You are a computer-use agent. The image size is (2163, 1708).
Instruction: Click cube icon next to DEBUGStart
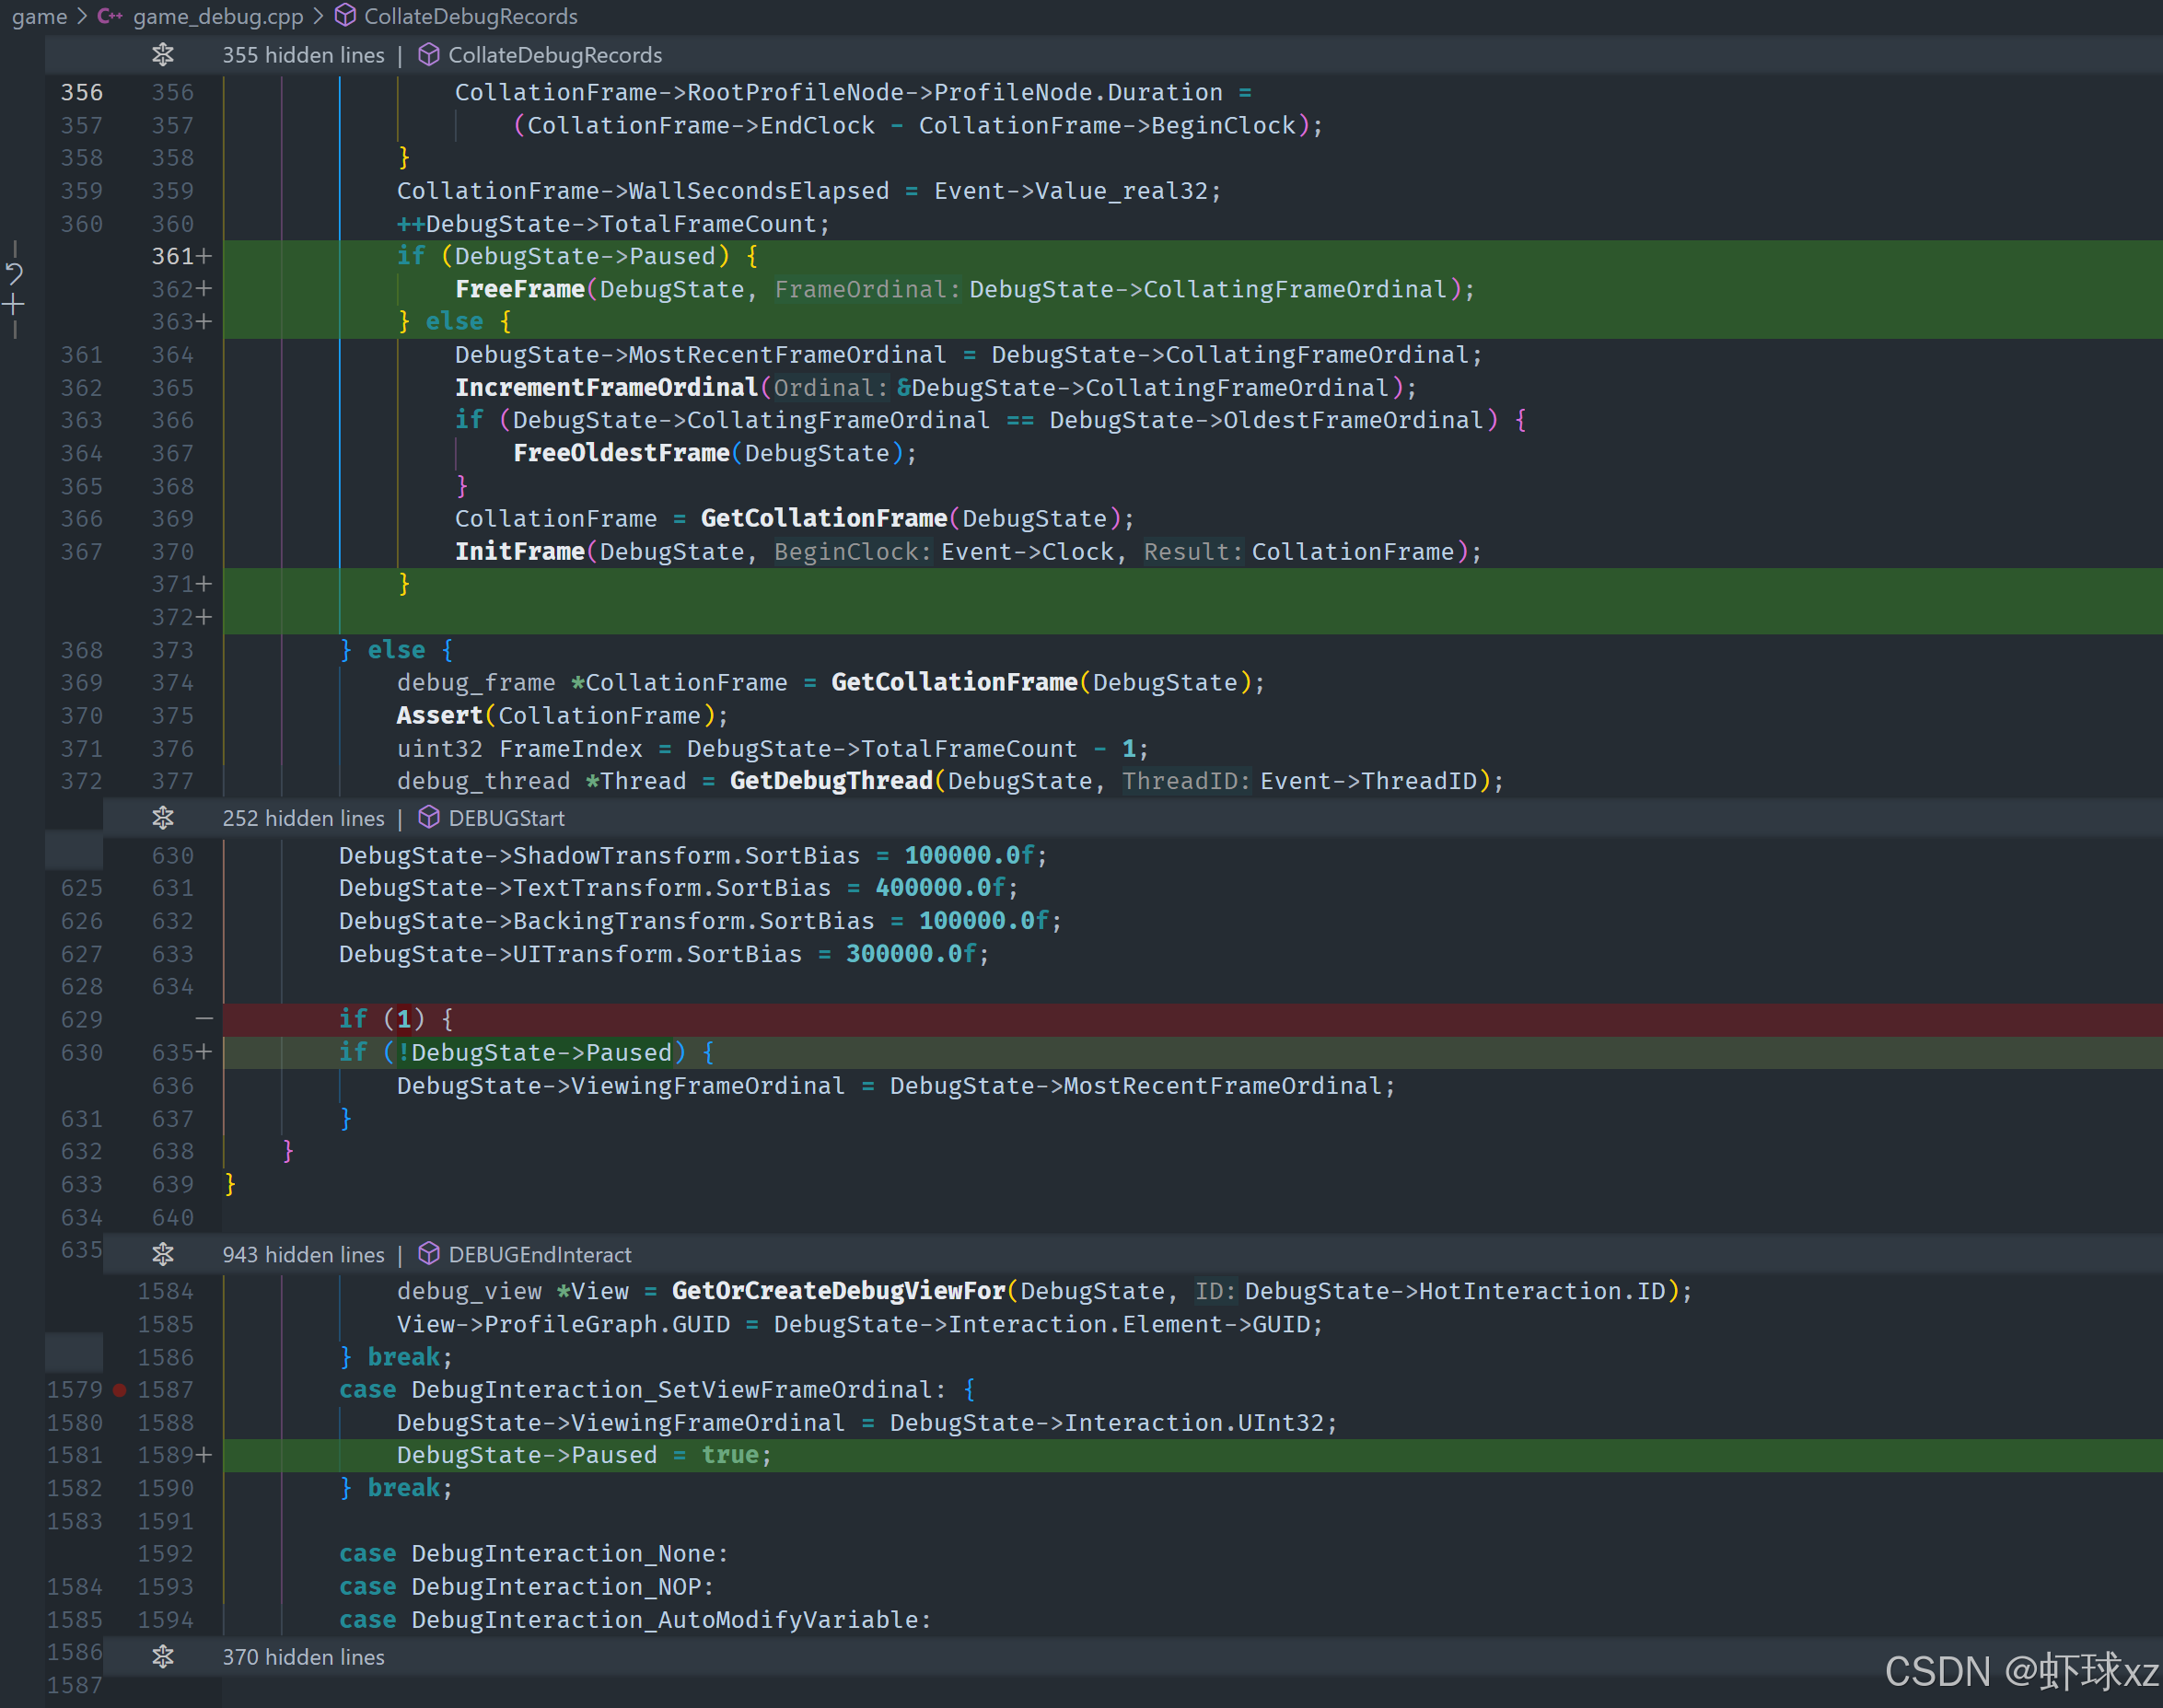pos(429,818)
